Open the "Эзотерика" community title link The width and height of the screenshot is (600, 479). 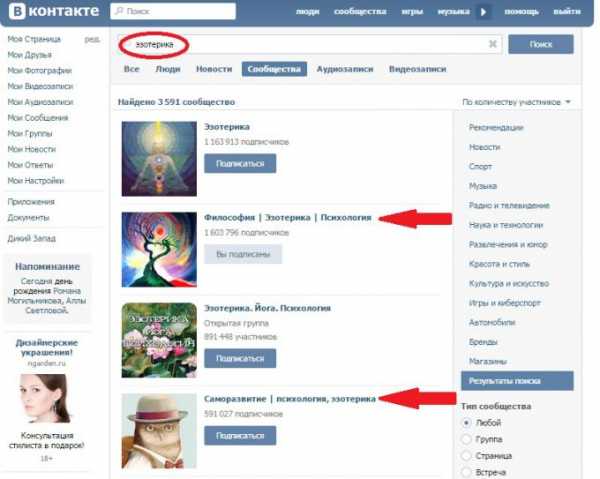(227, 127)
